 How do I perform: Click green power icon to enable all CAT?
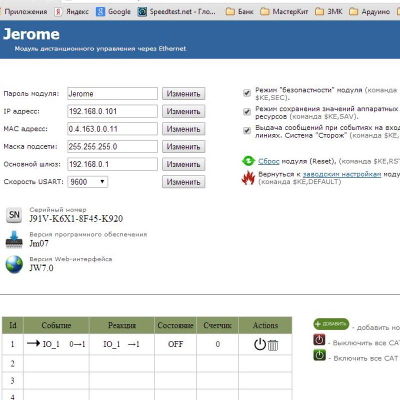tap(319, 355)
